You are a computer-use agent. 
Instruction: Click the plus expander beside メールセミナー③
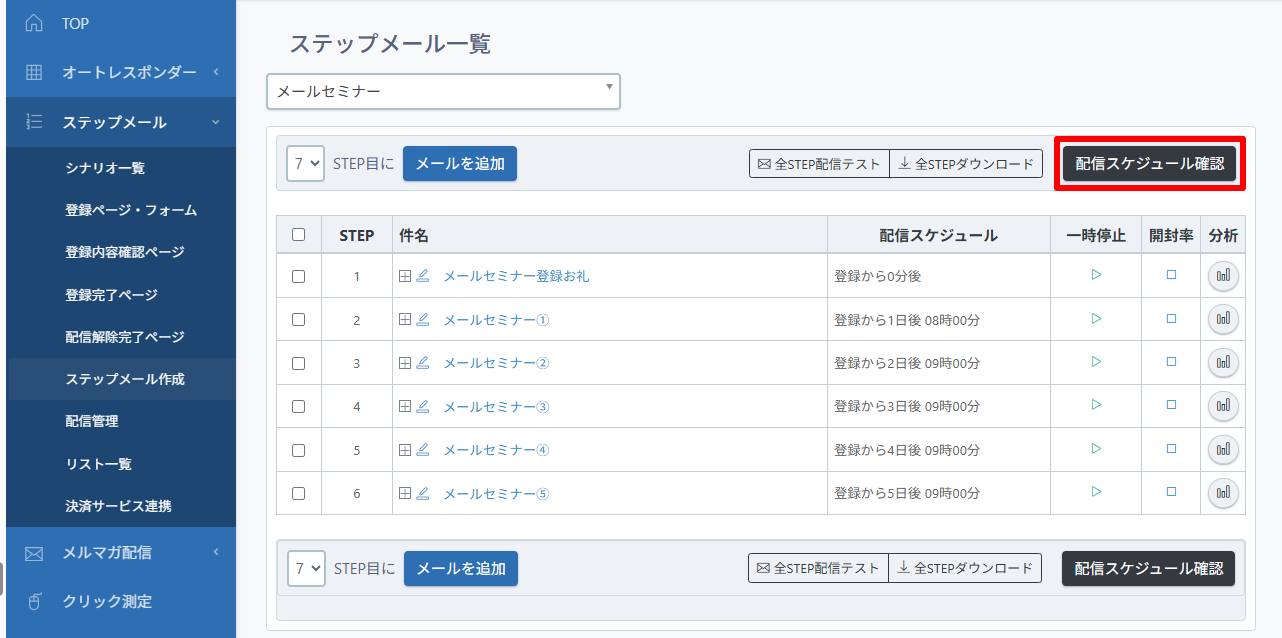(405, 406)
